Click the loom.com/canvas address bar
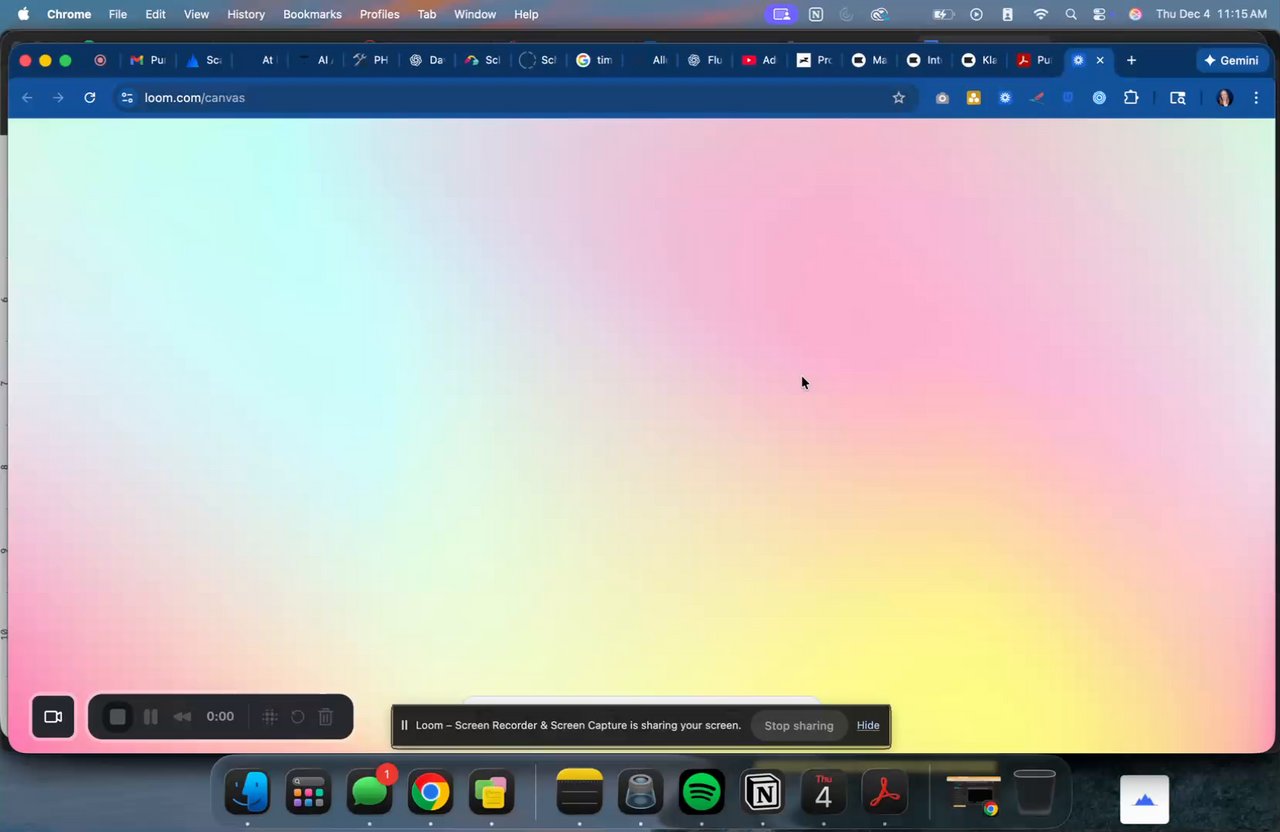This screenshot has height=832, width=1280. [514, 97]
